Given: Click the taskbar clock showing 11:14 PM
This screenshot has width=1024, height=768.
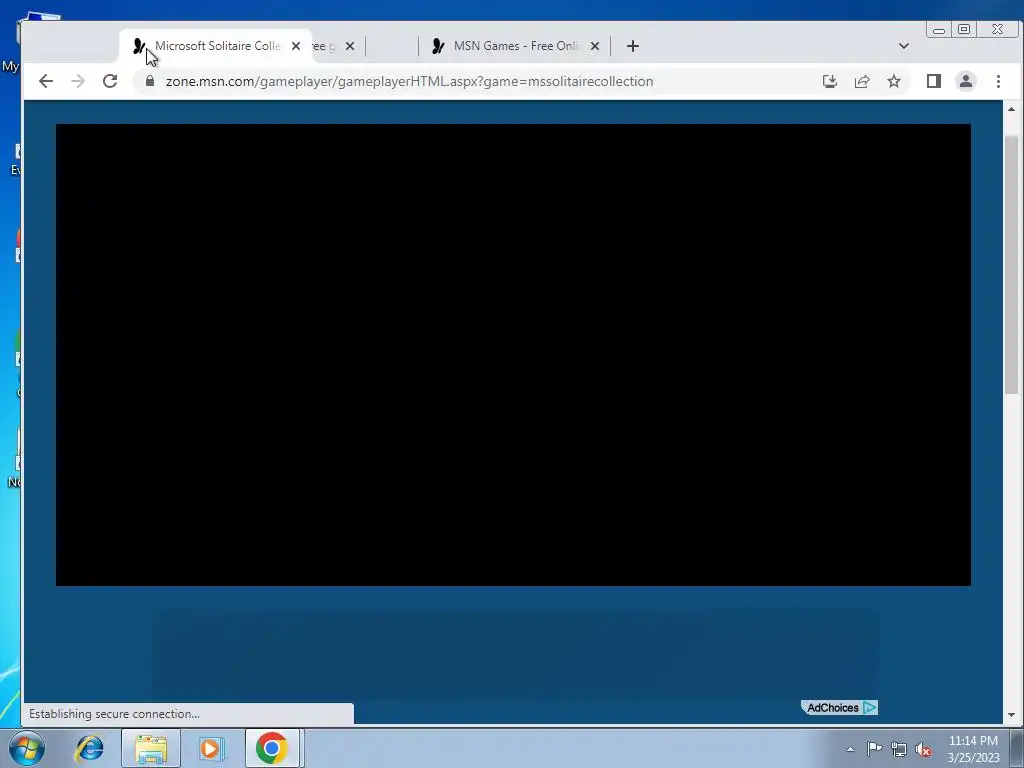Looking at the screenshot, I should point(973,749).
